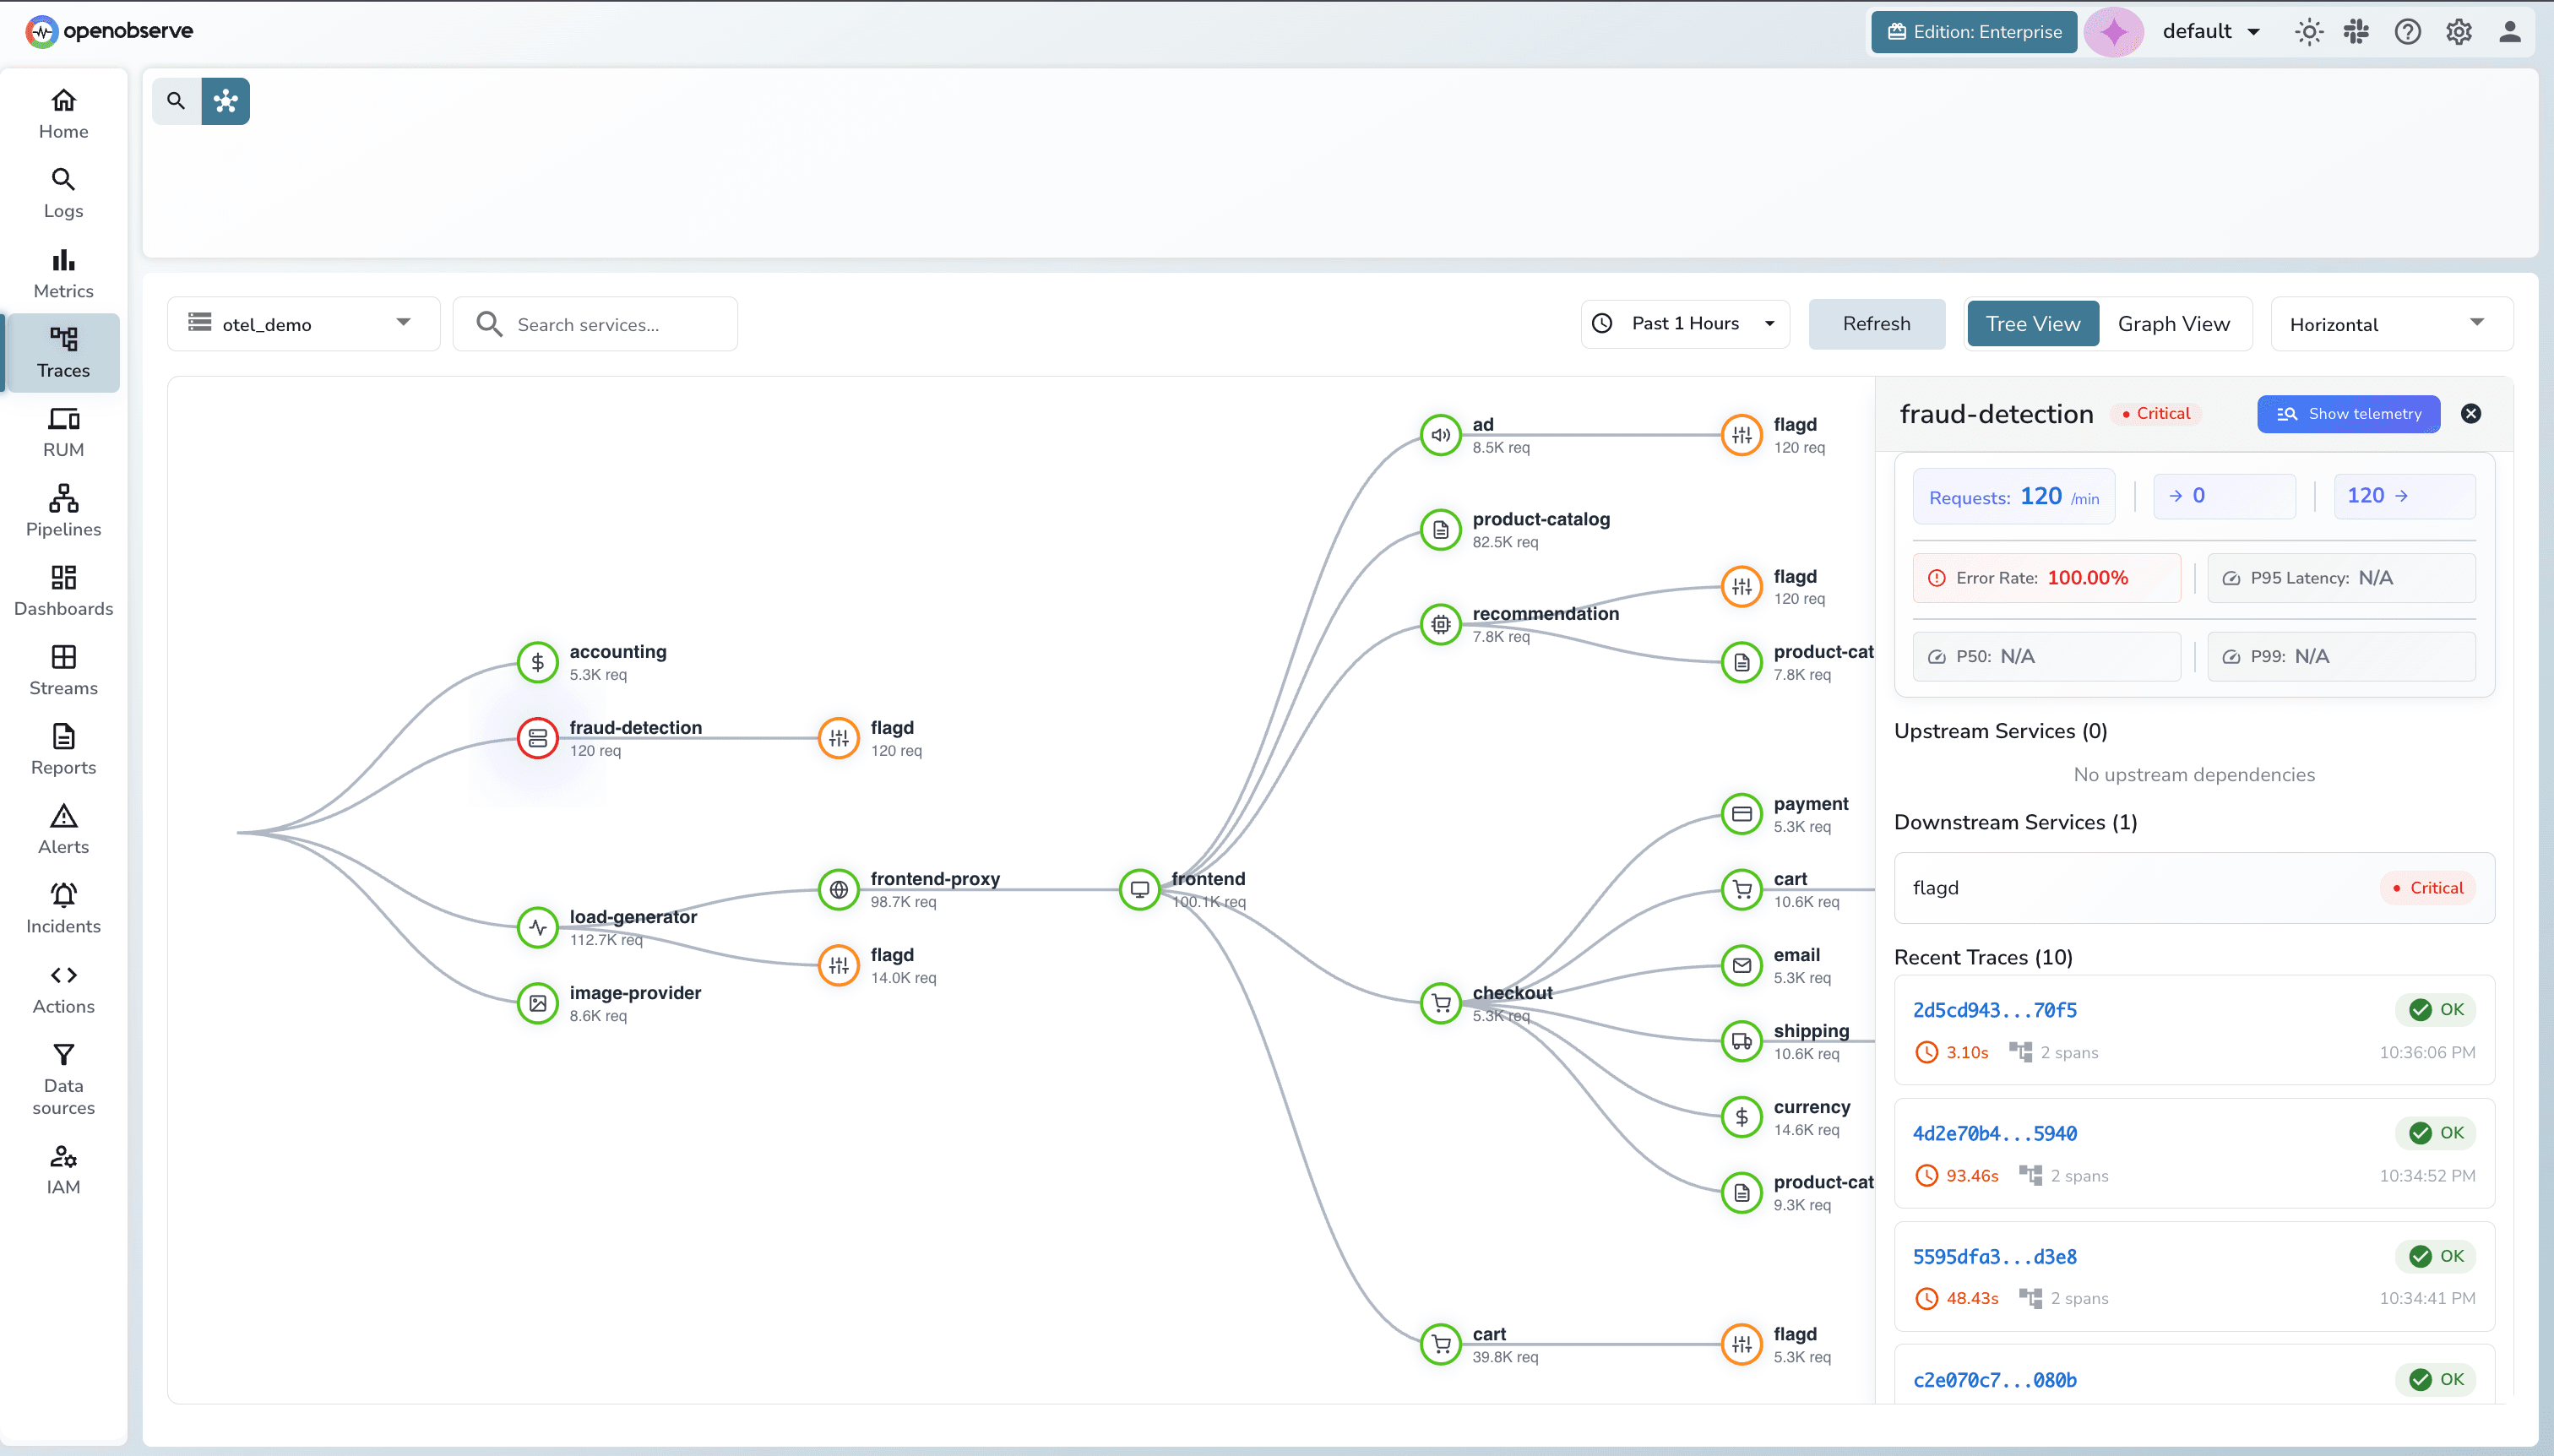The height and width of the screenshot is (1456, 2554).
Task: Switch to Graph View
Action: 2174,323
